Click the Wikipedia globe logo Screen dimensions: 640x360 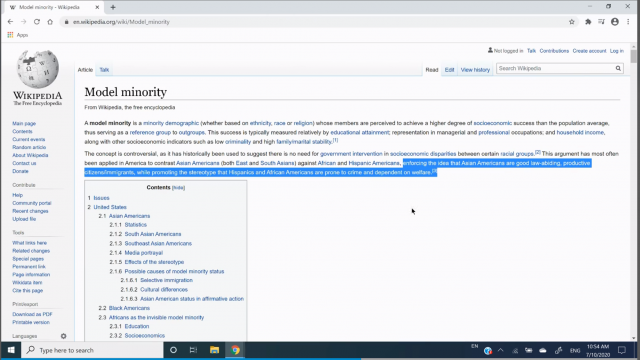pos(38,69)
